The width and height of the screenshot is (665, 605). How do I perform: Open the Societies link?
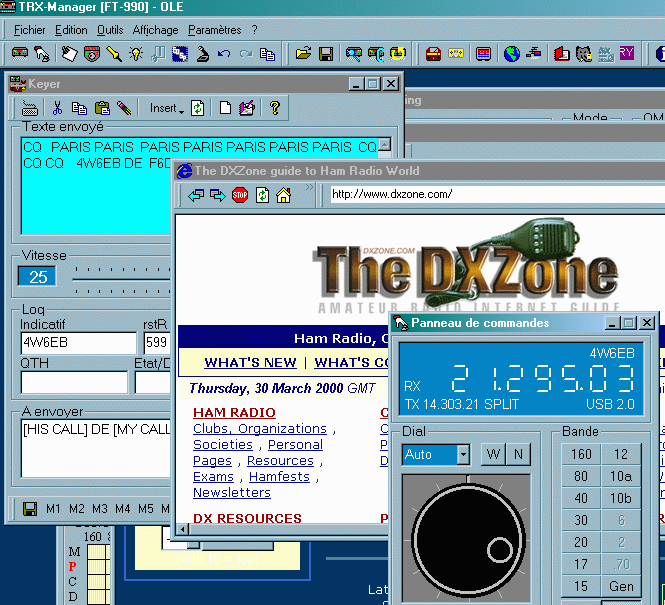click(x=223, y=445)
